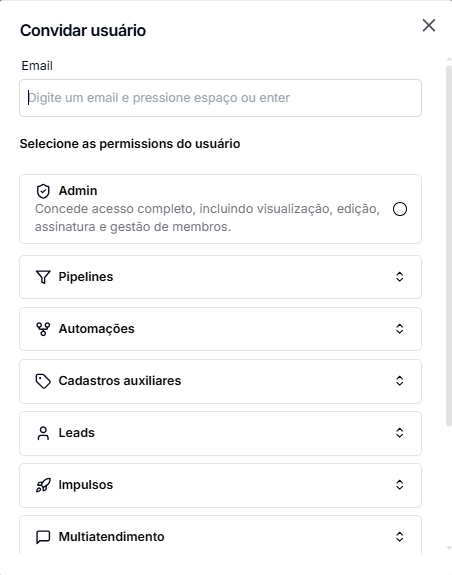The height and width of the screenshot is (575, 452).
Task: Click the Pipelines funnel icon
Action: coord(43,277)
